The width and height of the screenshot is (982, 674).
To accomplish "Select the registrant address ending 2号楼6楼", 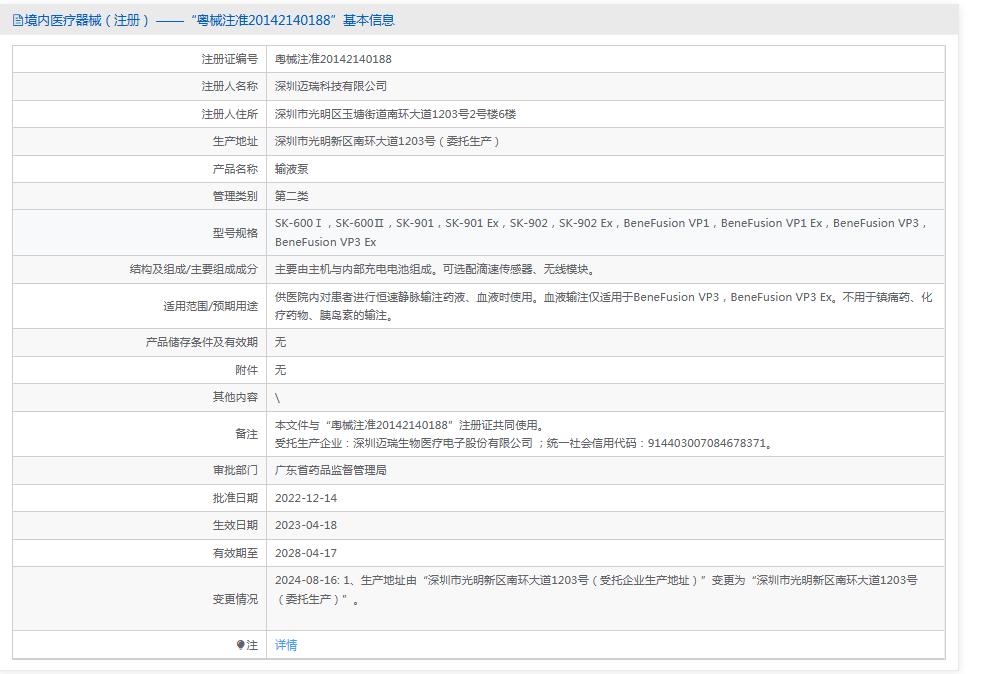I will pyautogui.click(x=395, y=114).
